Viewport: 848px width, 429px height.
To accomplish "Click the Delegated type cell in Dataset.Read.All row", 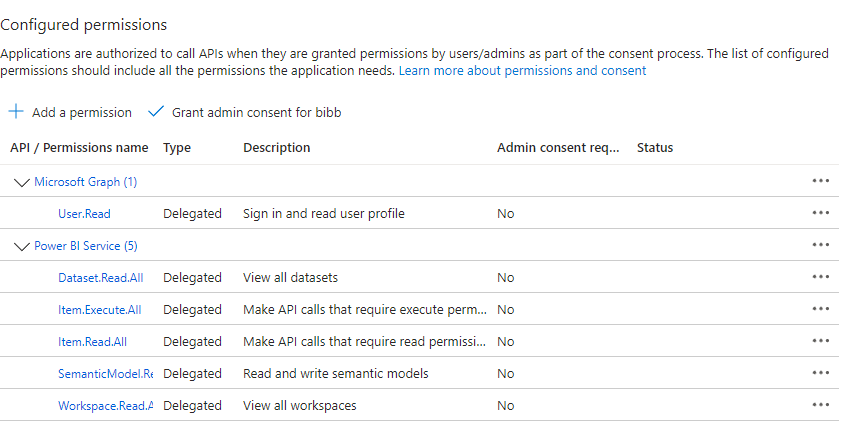I will [193, 278].
